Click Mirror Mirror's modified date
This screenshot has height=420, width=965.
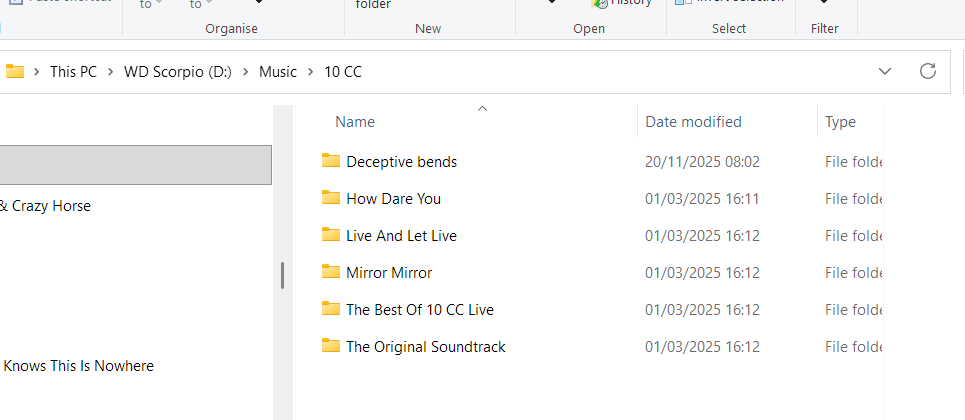(702, 273)
